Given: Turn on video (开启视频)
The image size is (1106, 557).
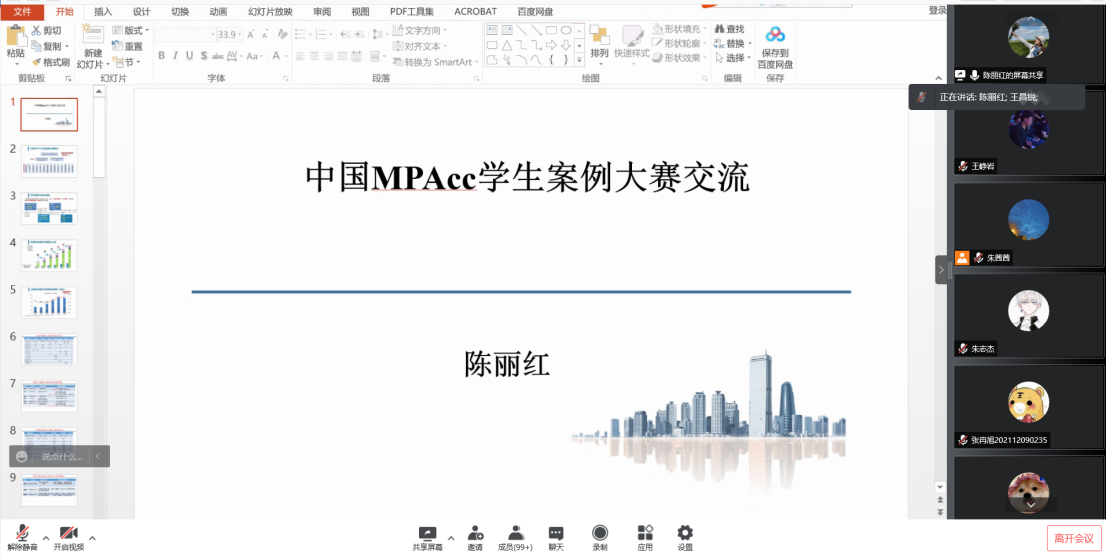Looking at the screenshot, I should click(68, 534).
